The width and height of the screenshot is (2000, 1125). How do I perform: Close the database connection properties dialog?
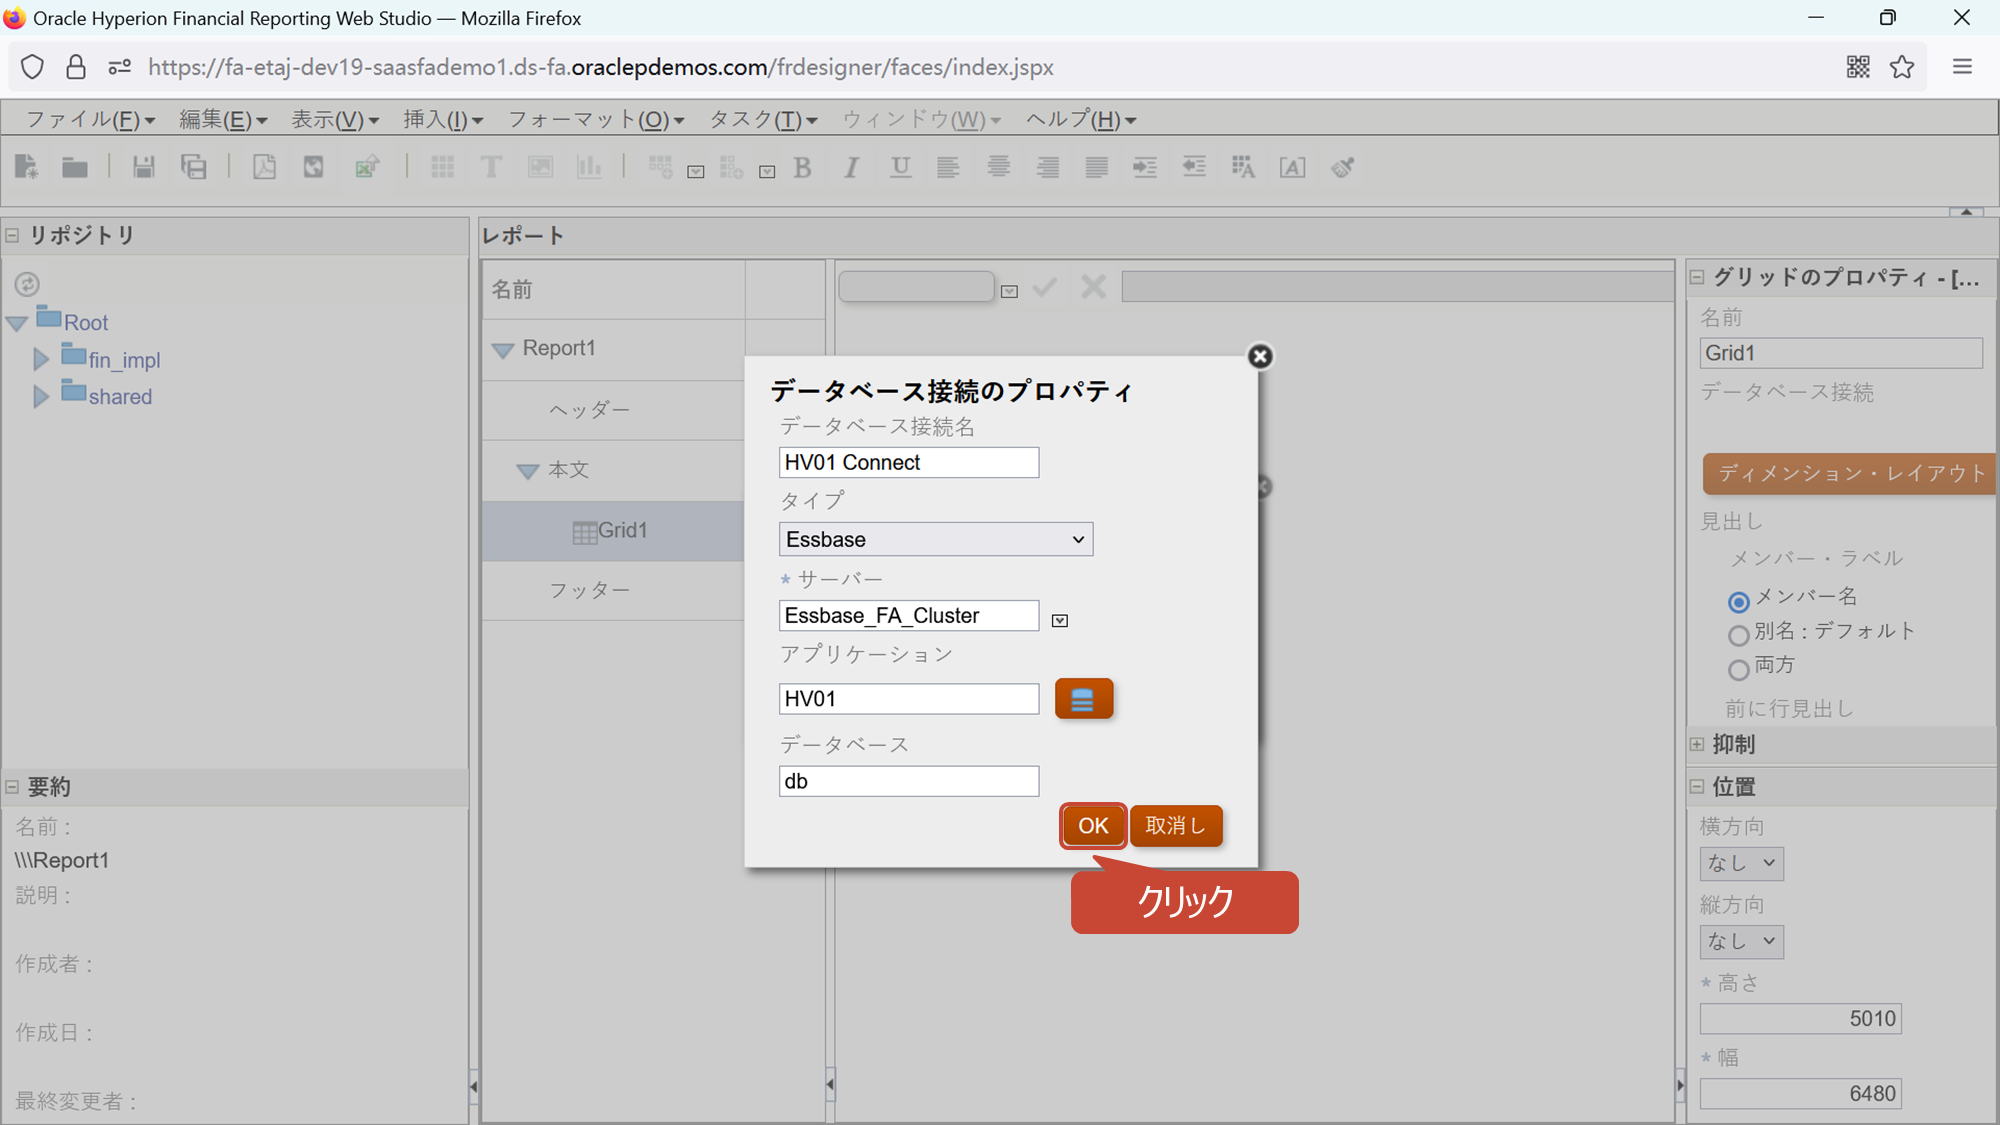1260,356
